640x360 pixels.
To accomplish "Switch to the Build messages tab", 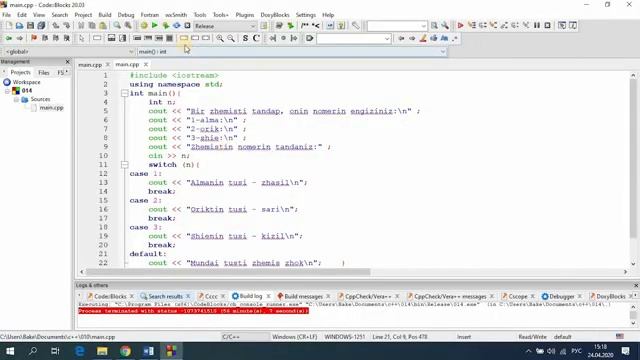I will [x=303, y=296].
